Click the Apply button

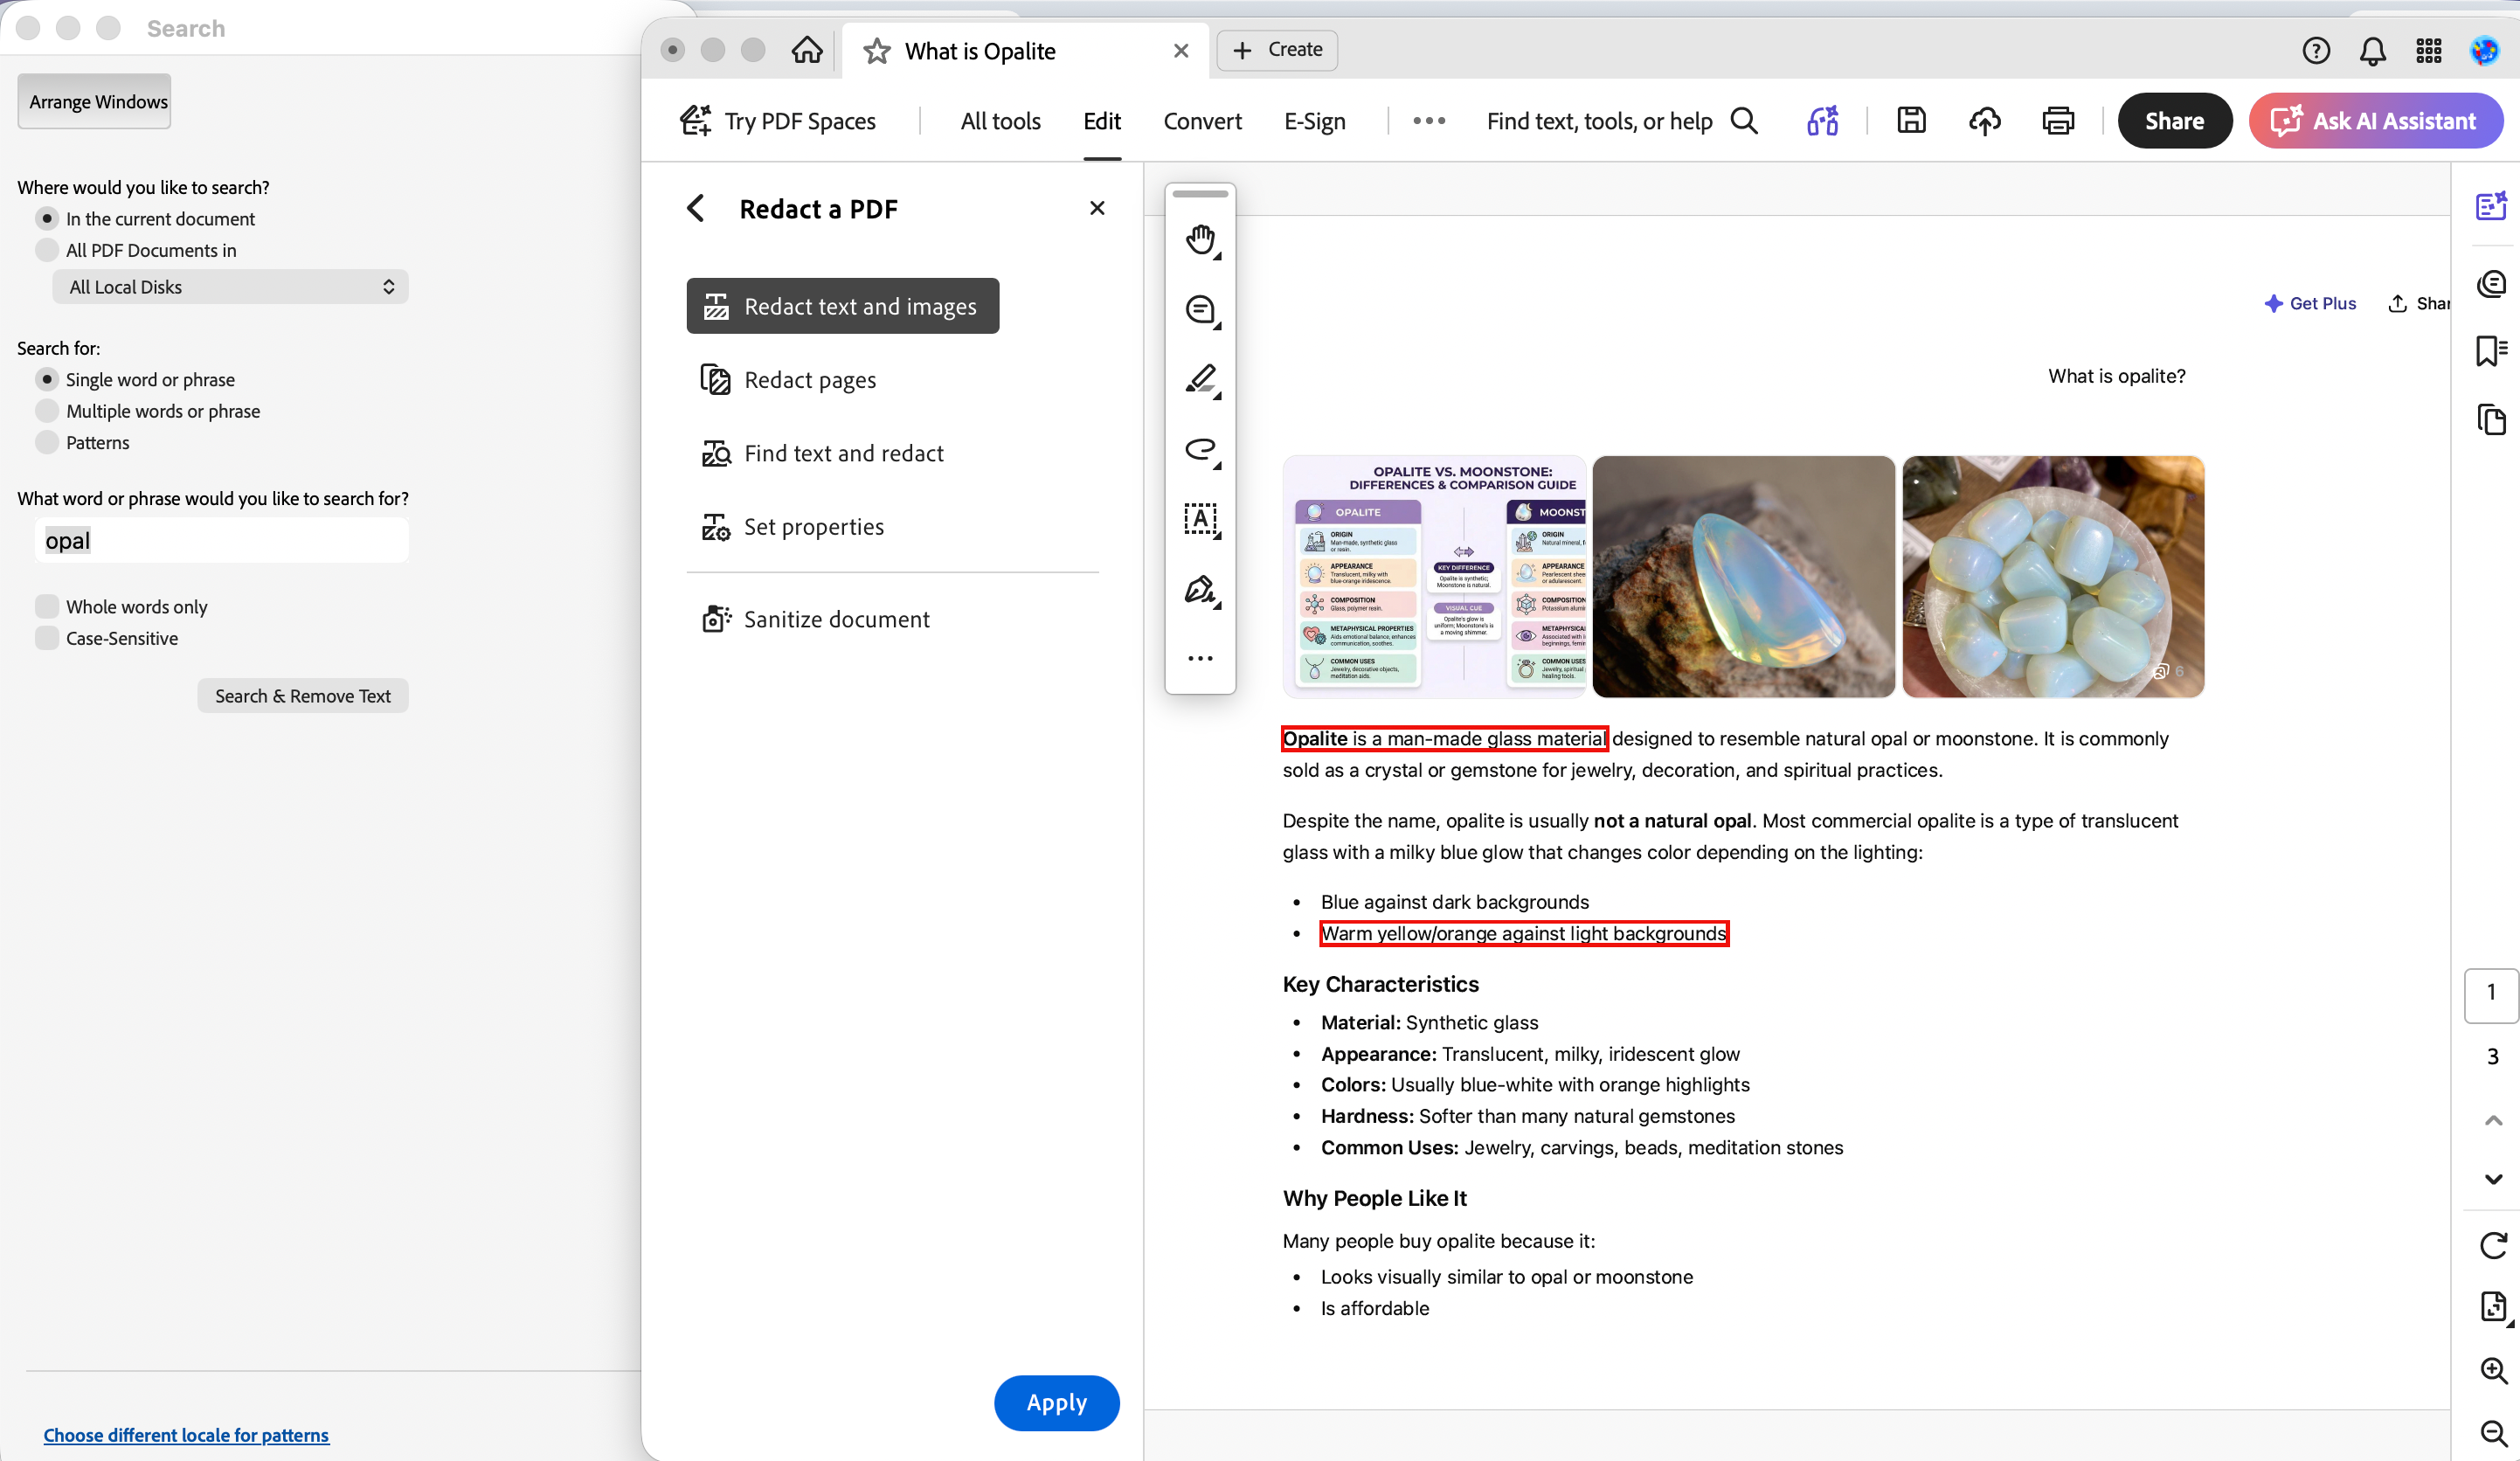pos(1056,1402)
